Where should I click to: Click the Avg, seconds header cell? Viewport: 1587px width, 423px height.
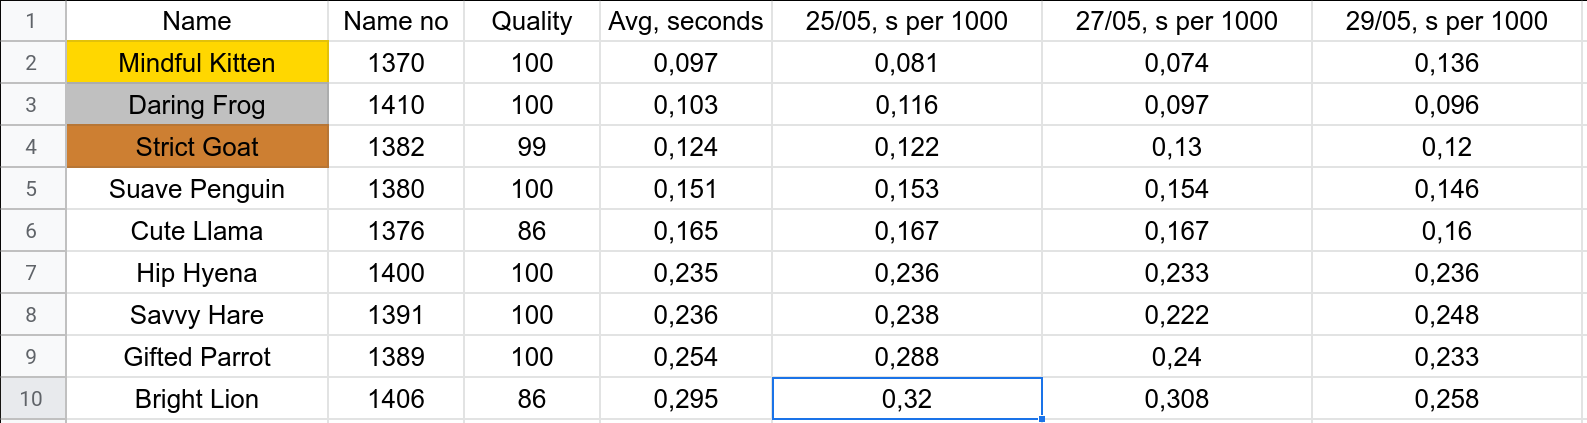tap(686, 21)
